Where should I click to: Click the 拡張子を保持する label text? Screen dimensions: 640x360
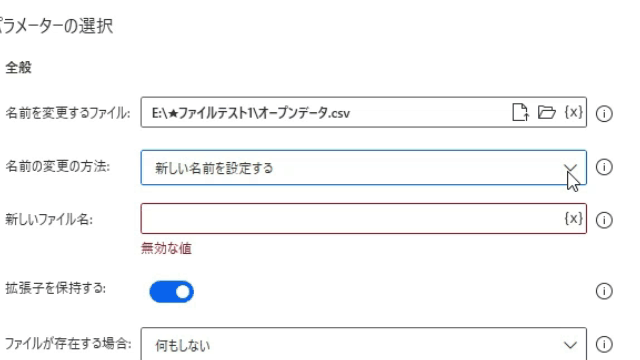(x=56, y=289)
